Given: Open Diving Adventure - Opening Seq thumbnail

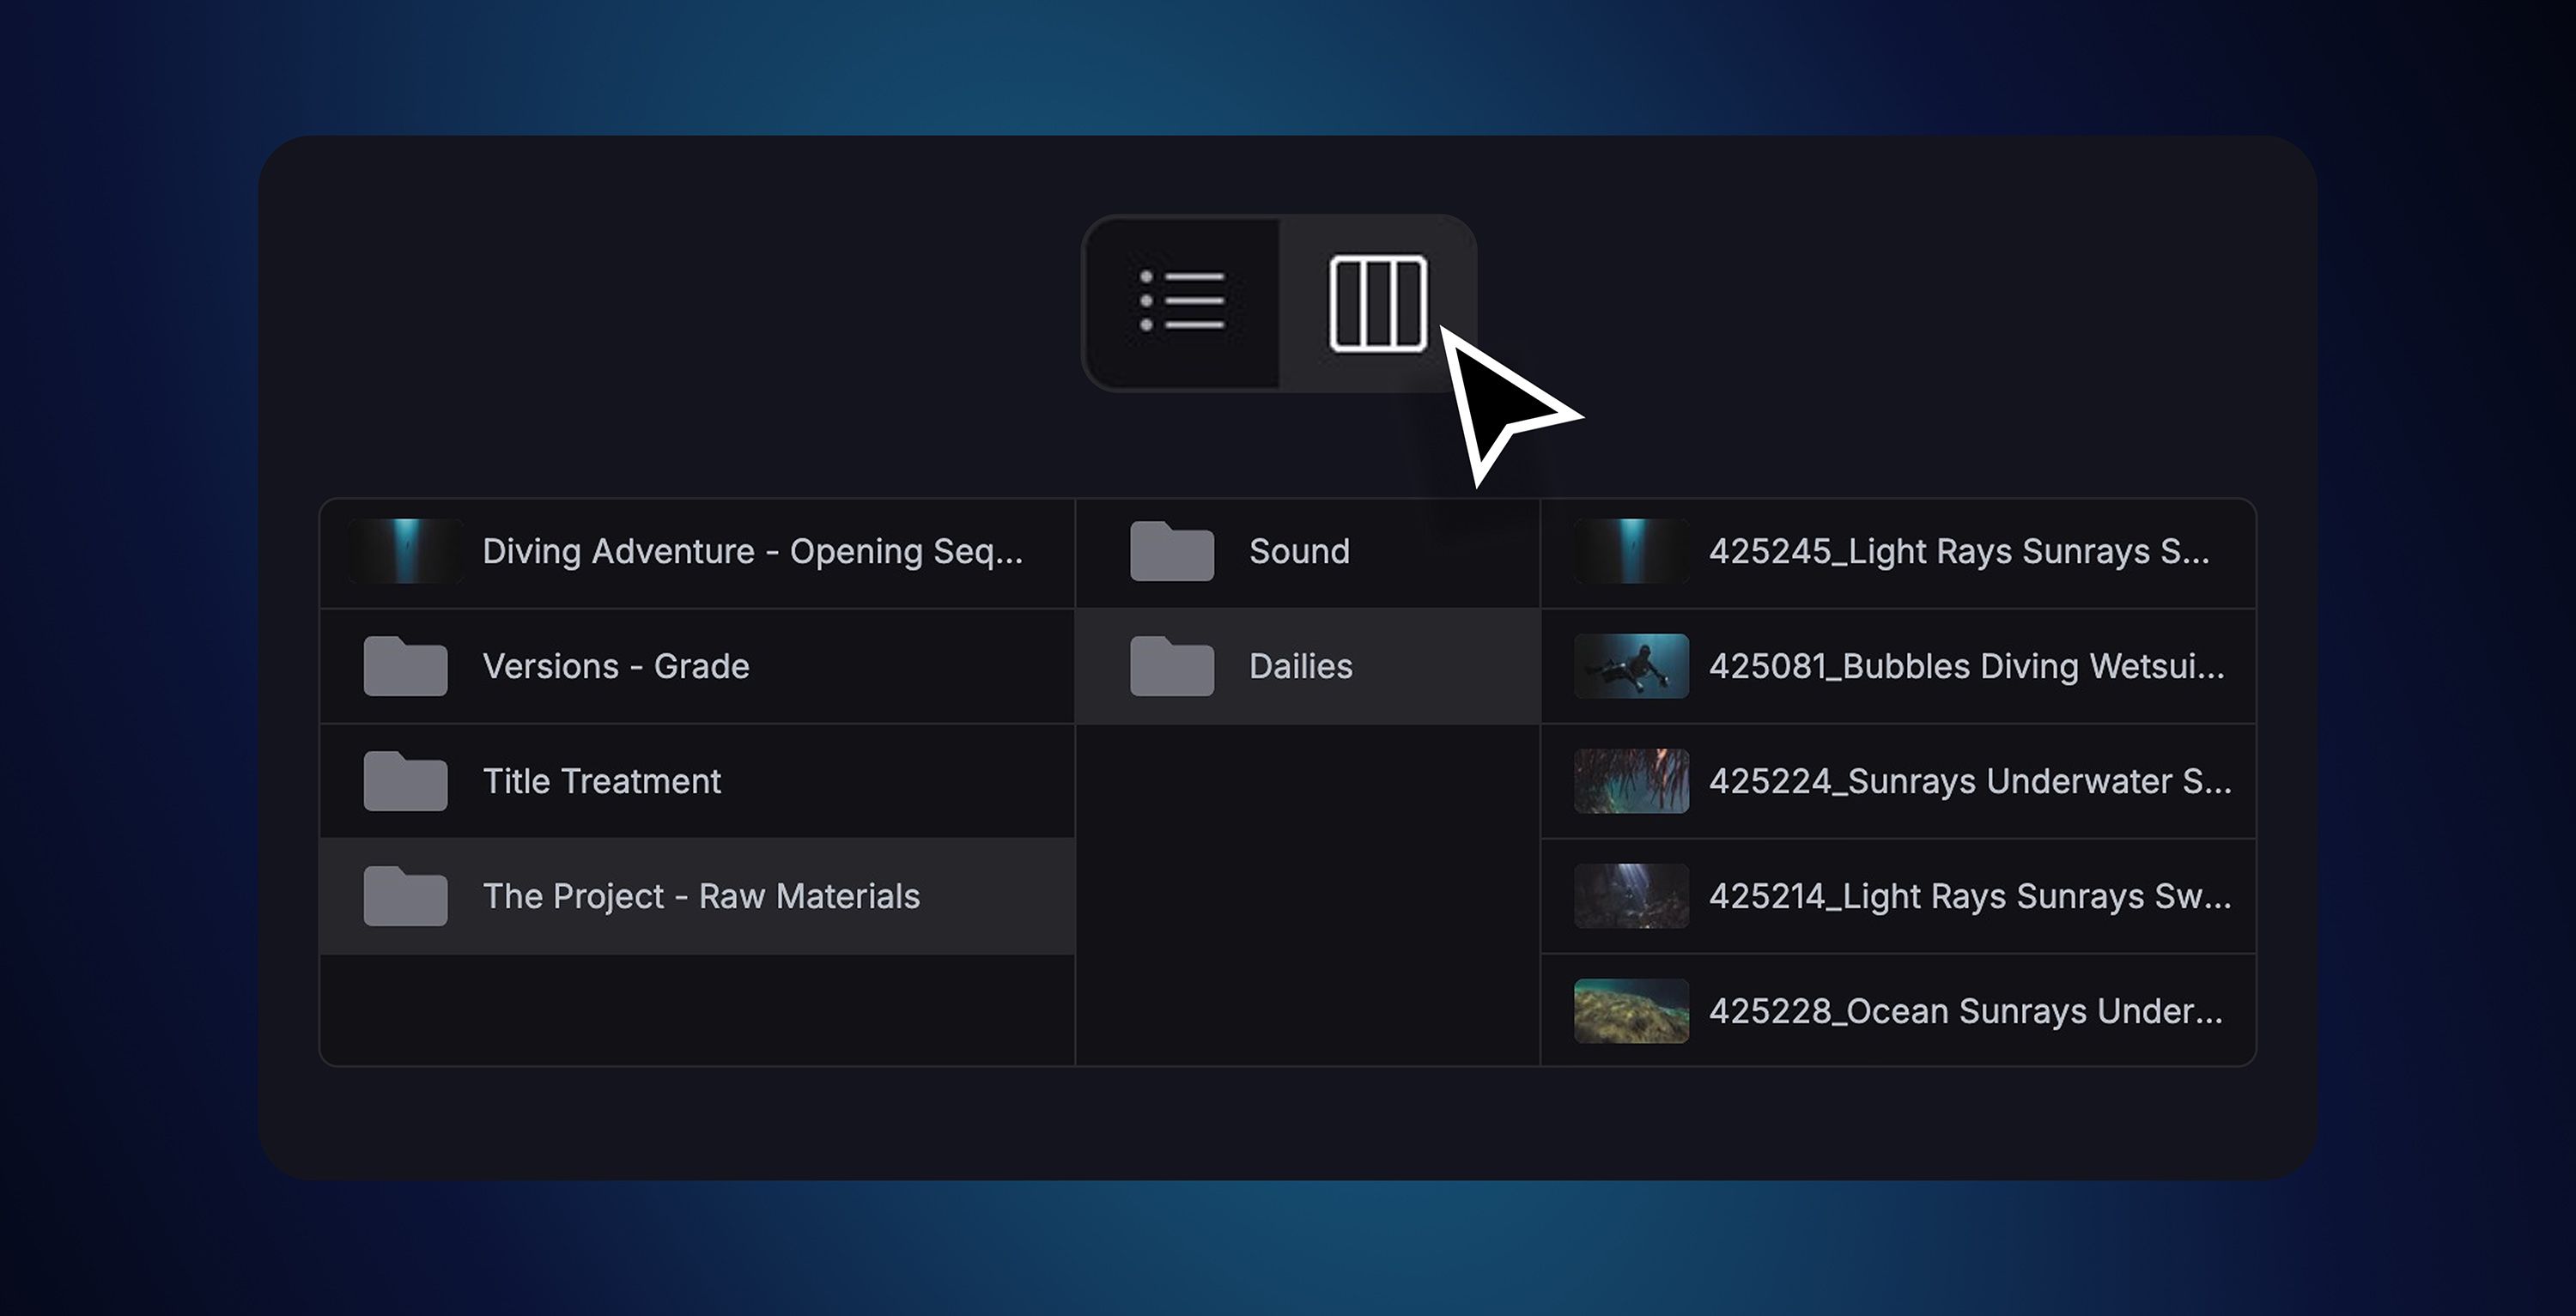Looking at the screenshot, I should (405, 551).
